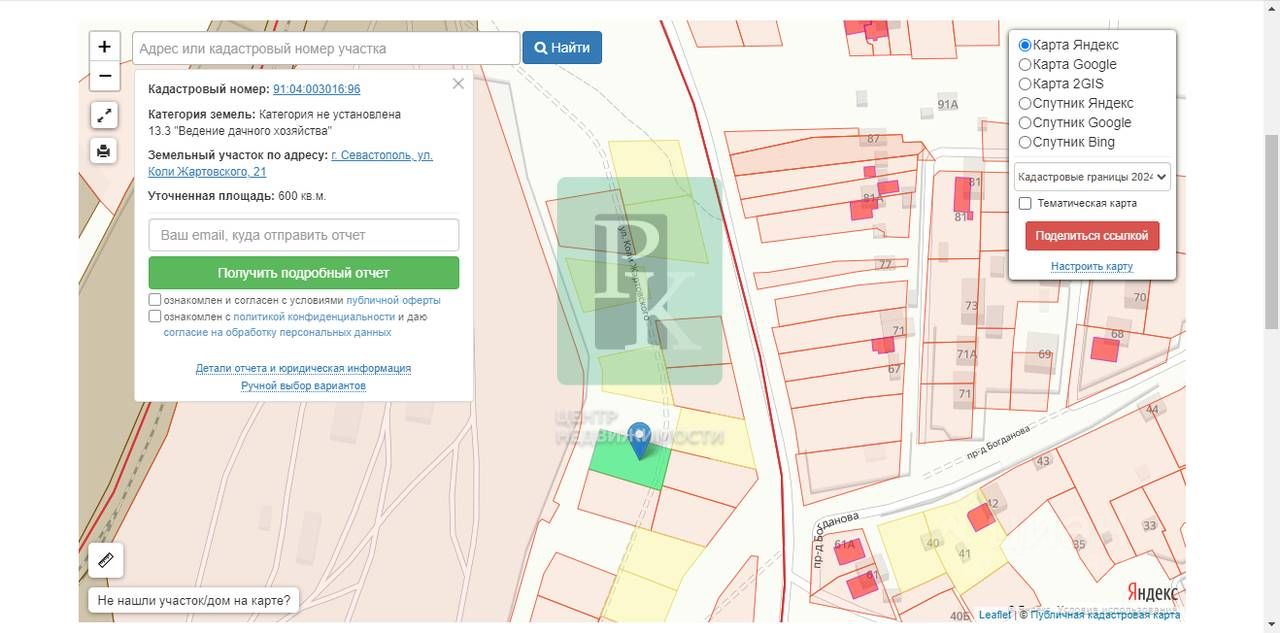Accept the публичной оферты terms checkbox

155,300
